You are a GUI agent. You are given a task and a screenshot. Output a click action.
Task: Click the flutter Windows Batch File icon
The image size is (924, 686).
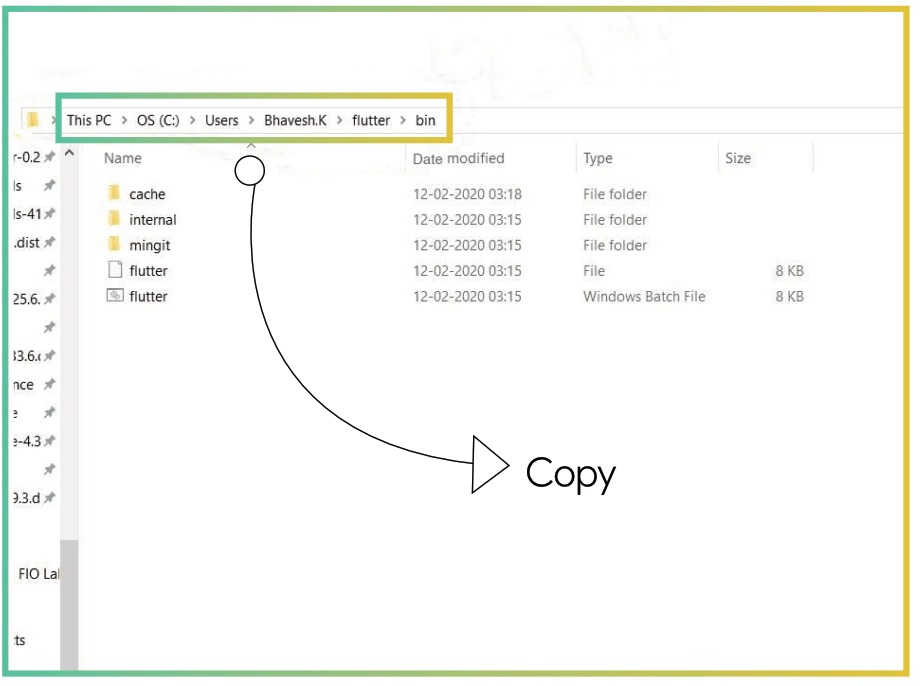click(x=114, y=296)
